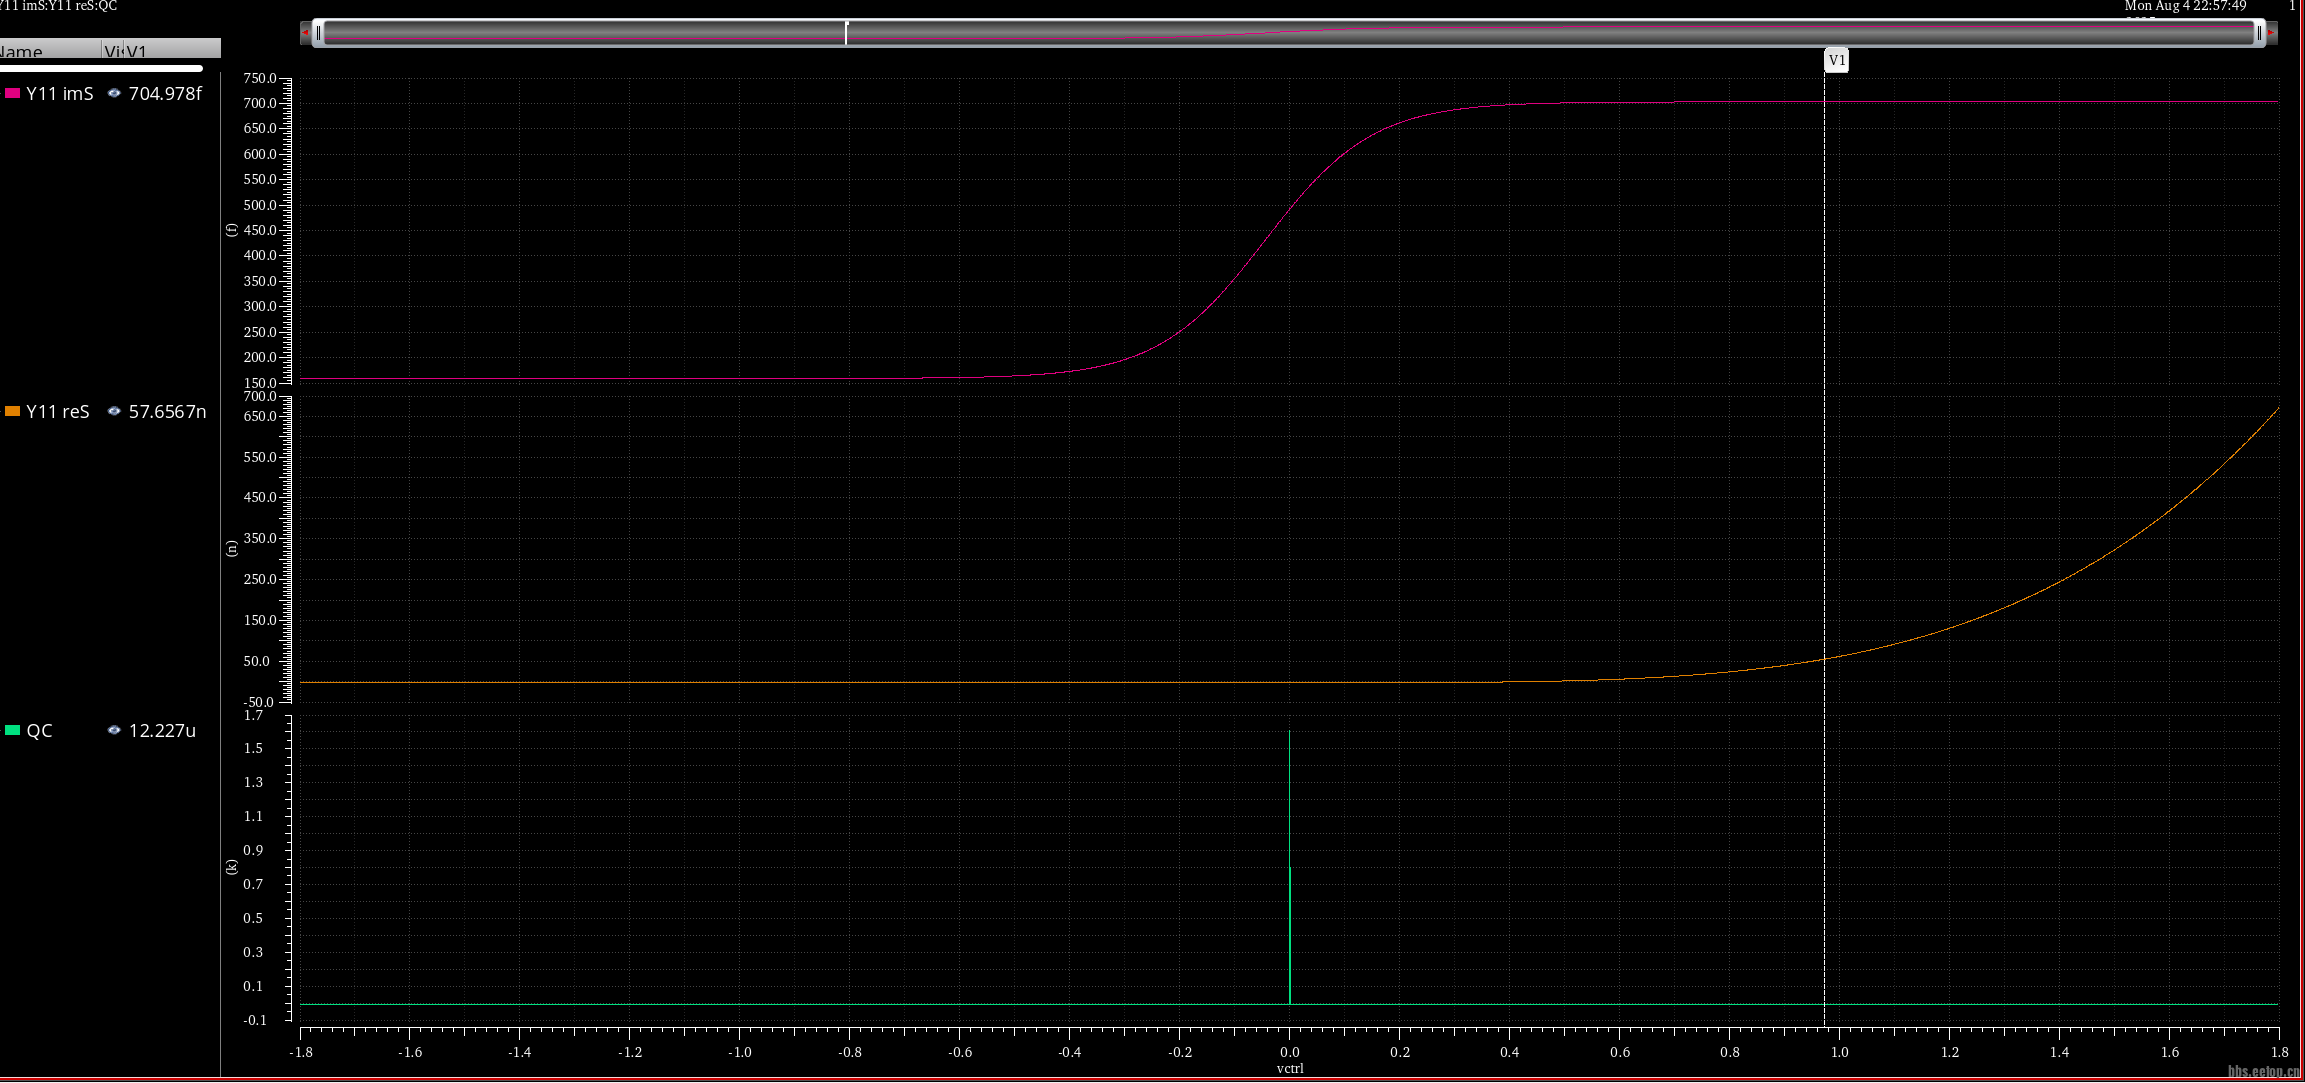Click the -1.8 tick label on x-axis
This screenshot has width=2305, height=1083.
pyautogui.click(x=300, y=1052)
